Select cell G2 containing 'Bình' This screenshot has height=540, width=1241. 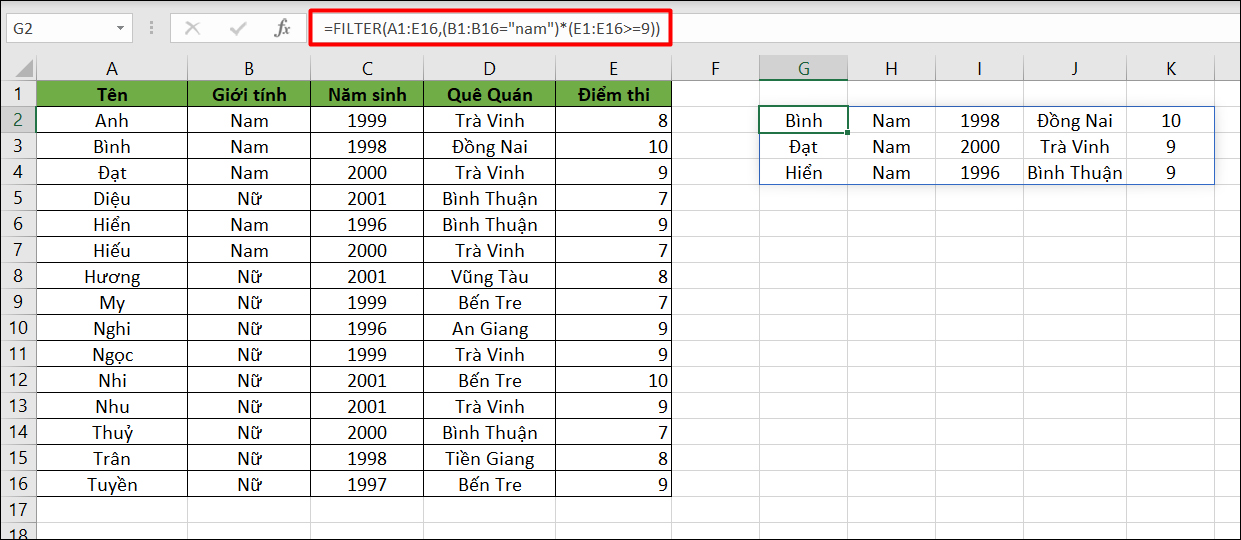(803, 121)
